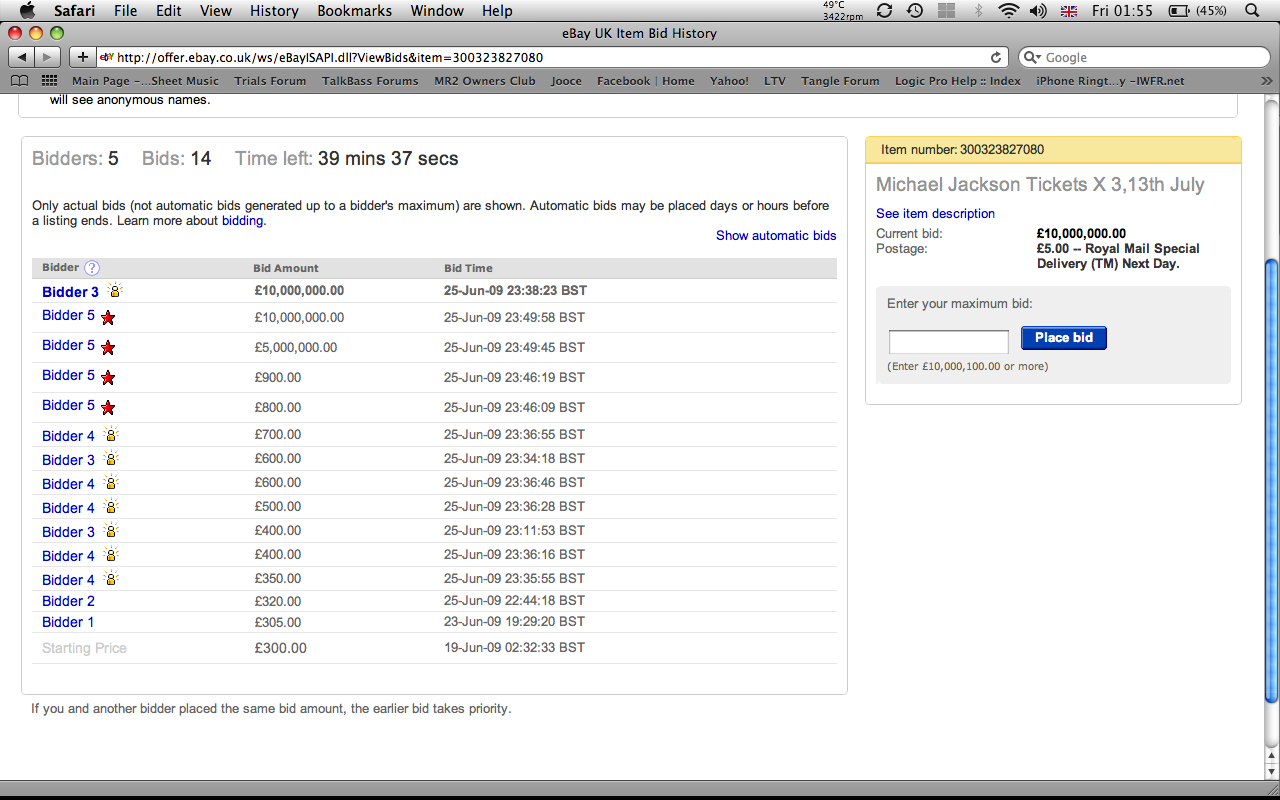Open the Google search engine dropdown
The width and height of the screenshot is (1280, 800).
(1030, 58)
